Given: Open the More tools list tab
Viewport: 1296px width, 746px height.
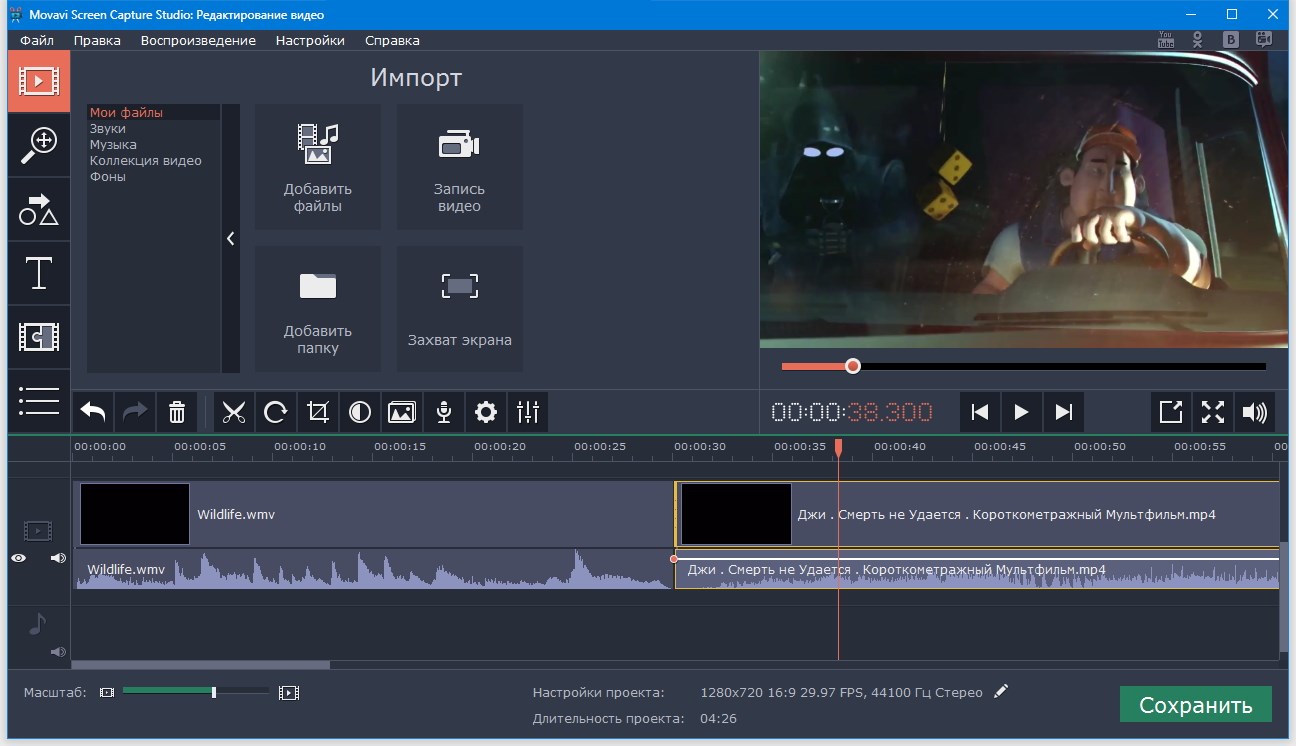Looking at the screenshot, I should click(39, 401).
